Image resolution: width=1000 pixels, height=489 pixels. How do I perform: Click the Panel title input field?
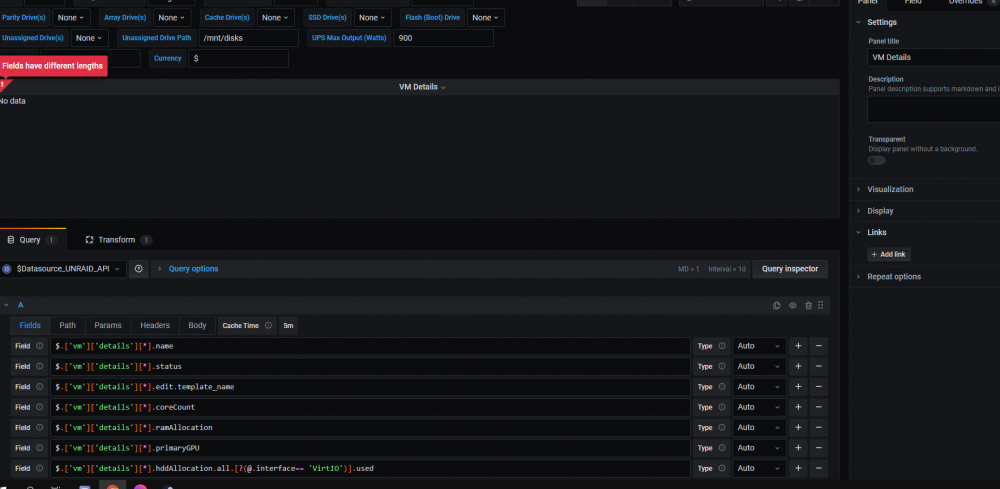(934, 57)
